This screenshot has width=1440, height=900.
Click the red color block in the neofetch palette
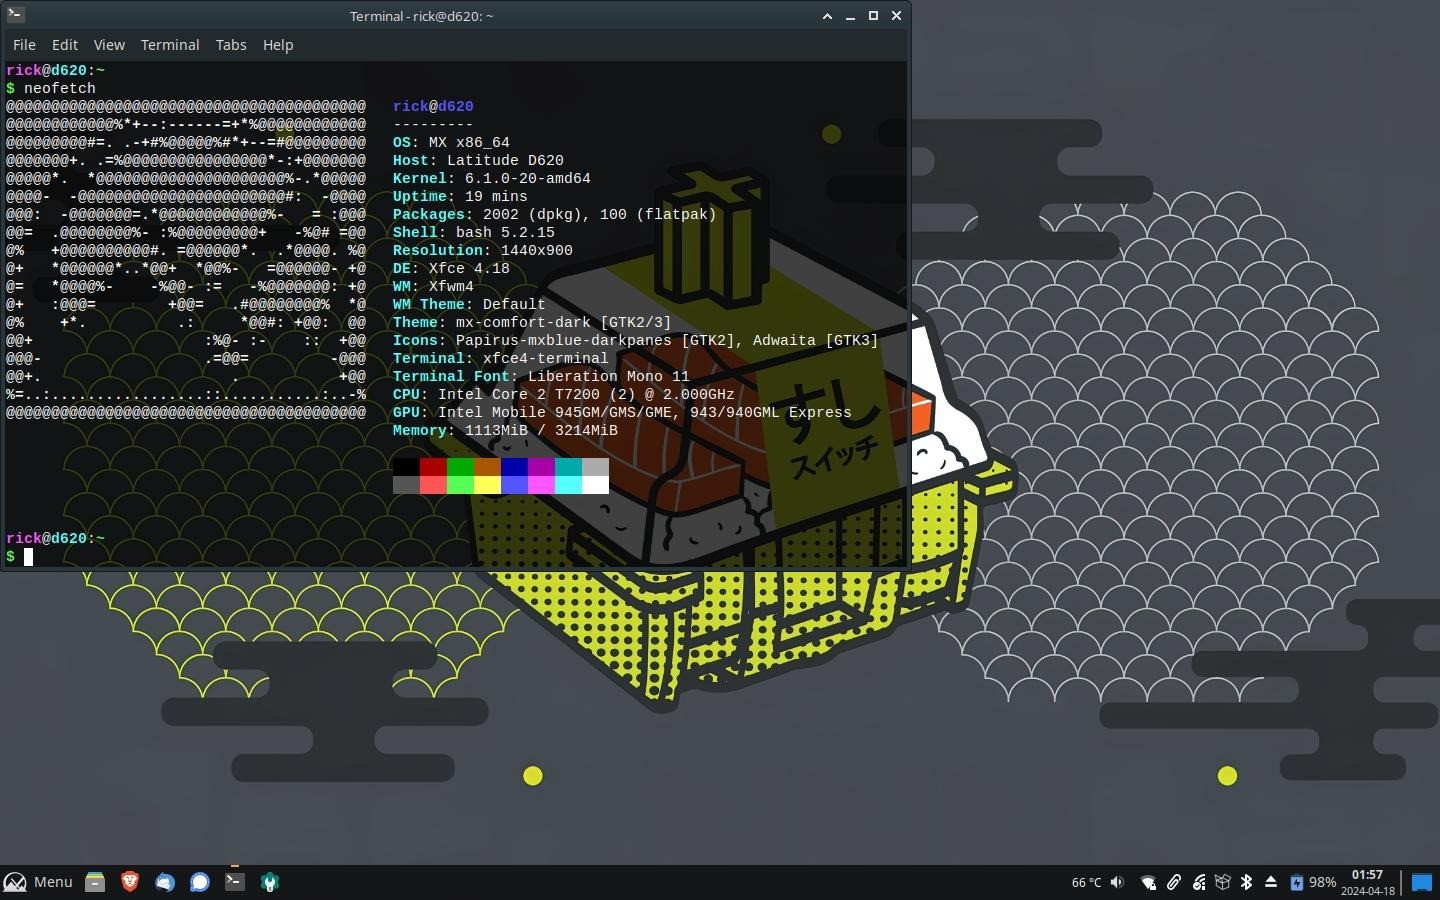tap(433, 467)
